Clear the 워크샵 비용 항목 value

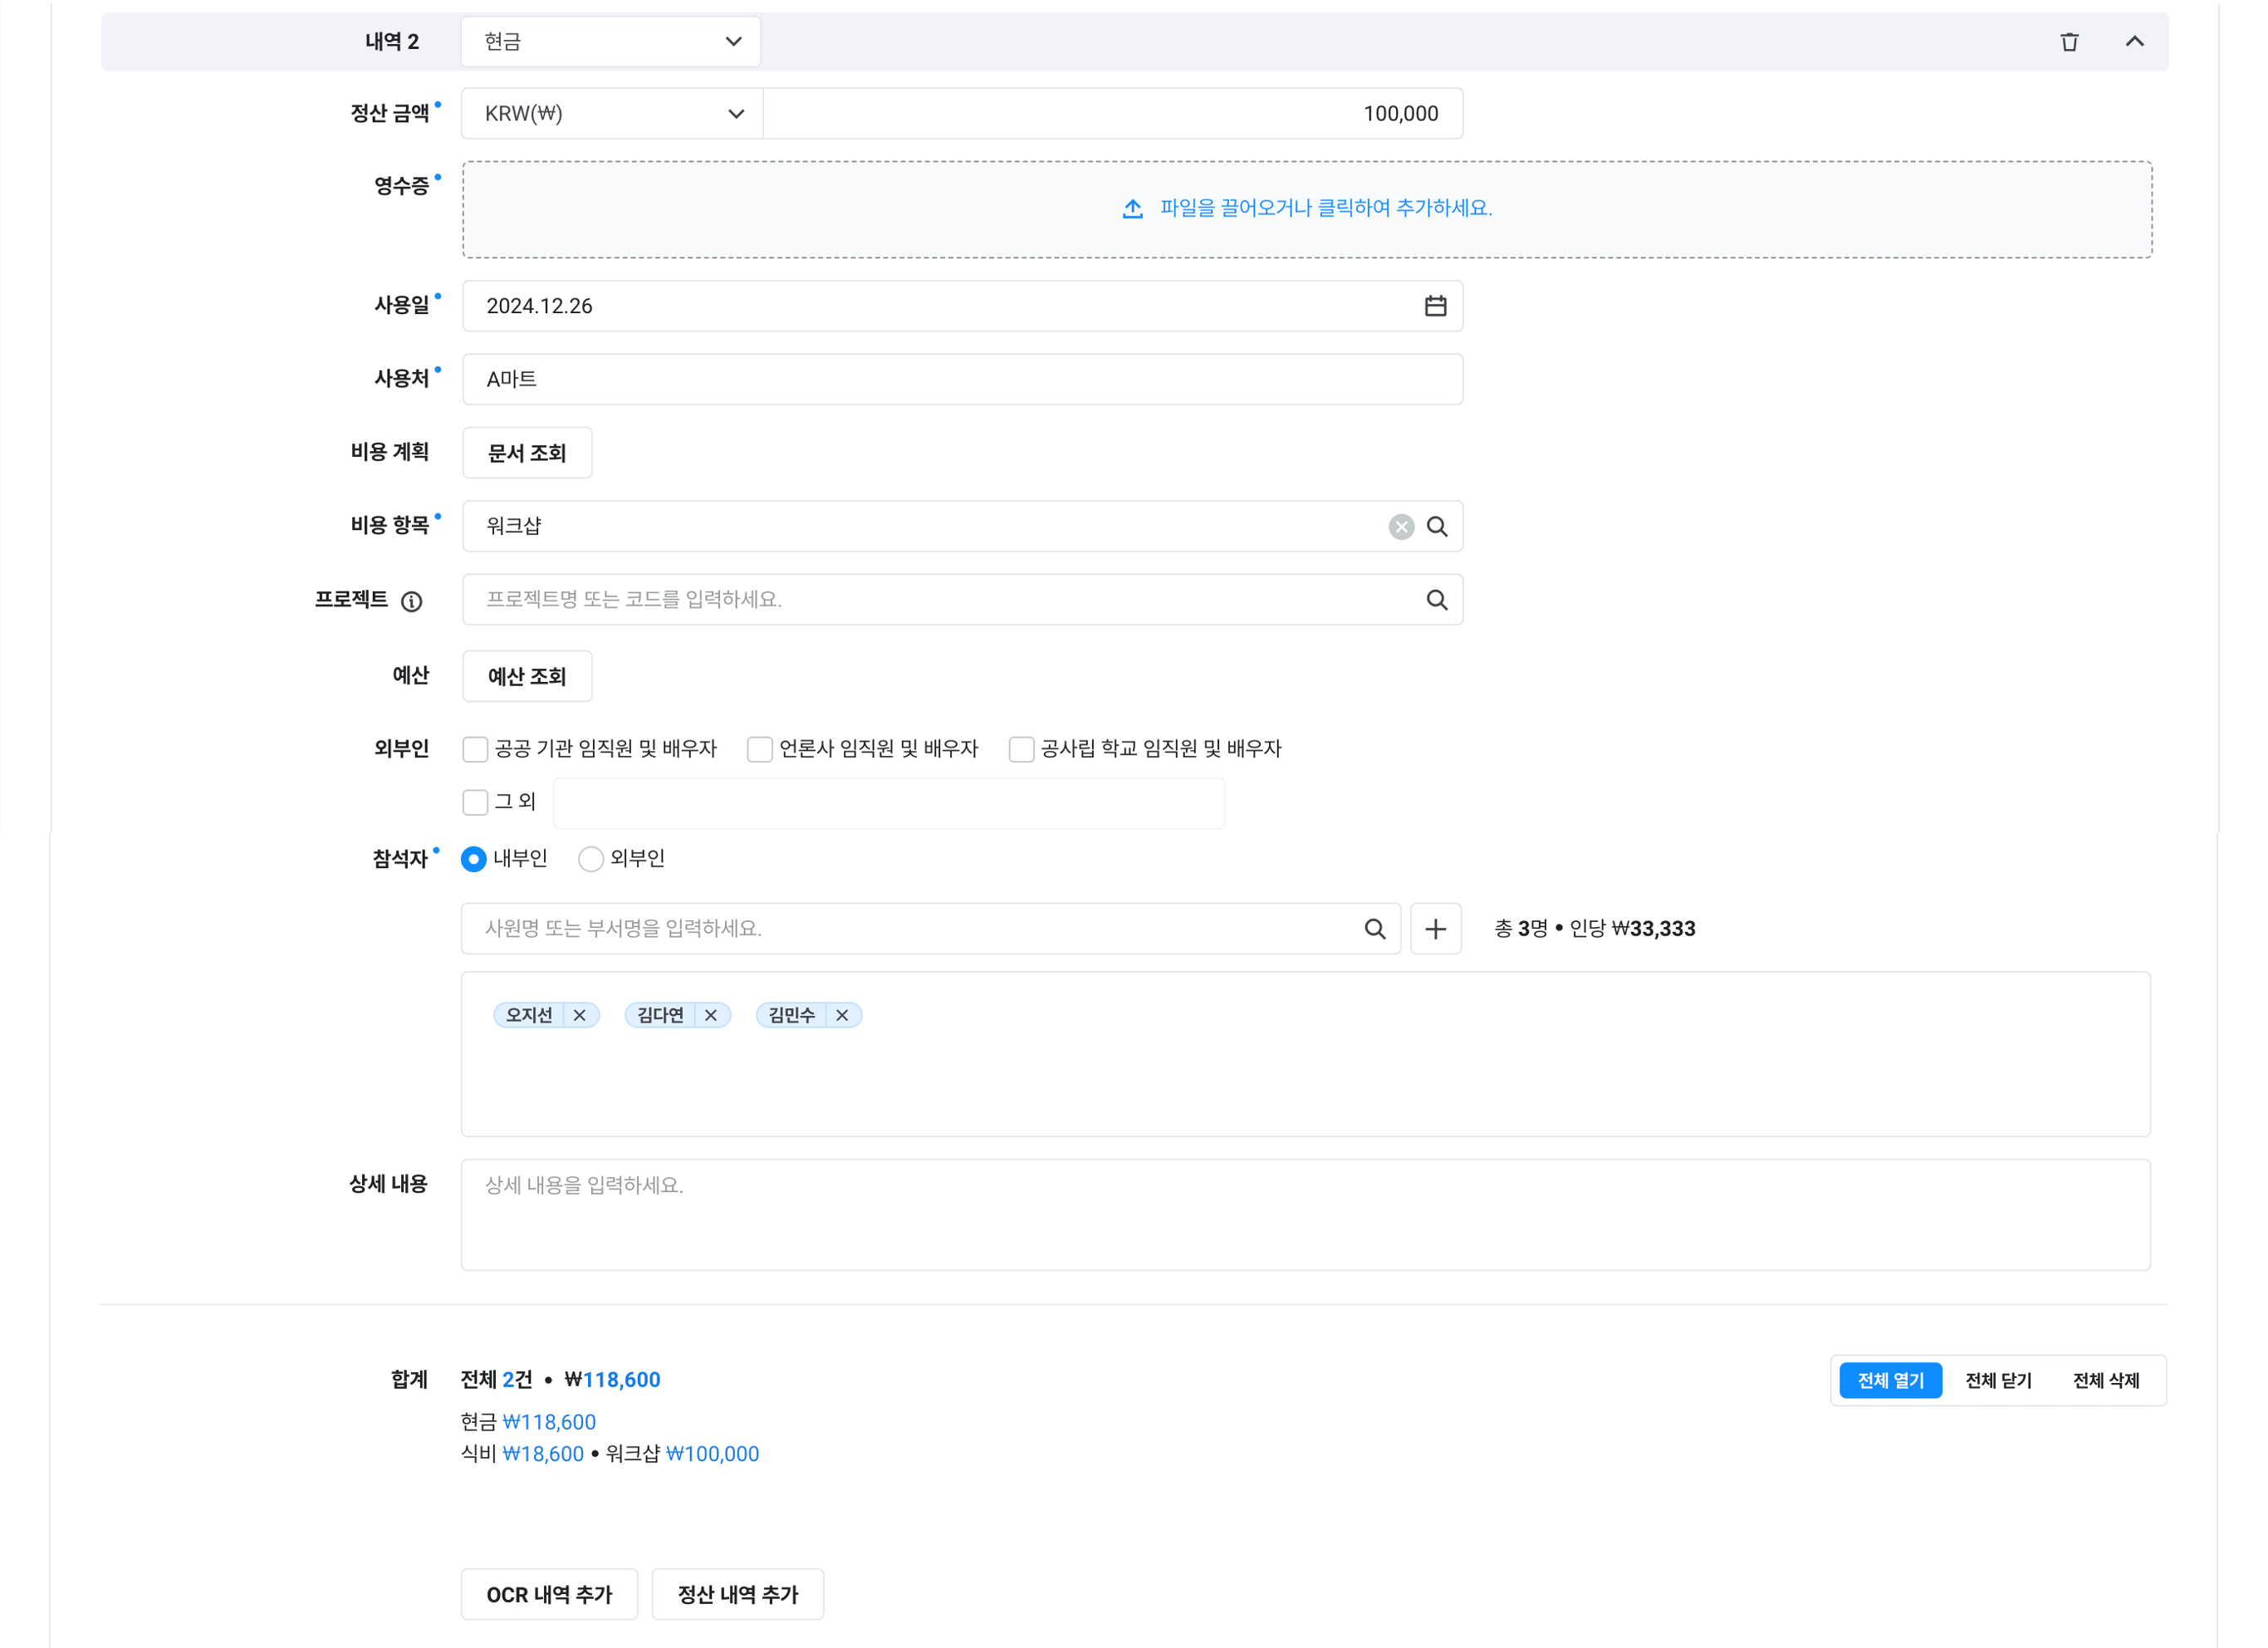point(1401,526)
